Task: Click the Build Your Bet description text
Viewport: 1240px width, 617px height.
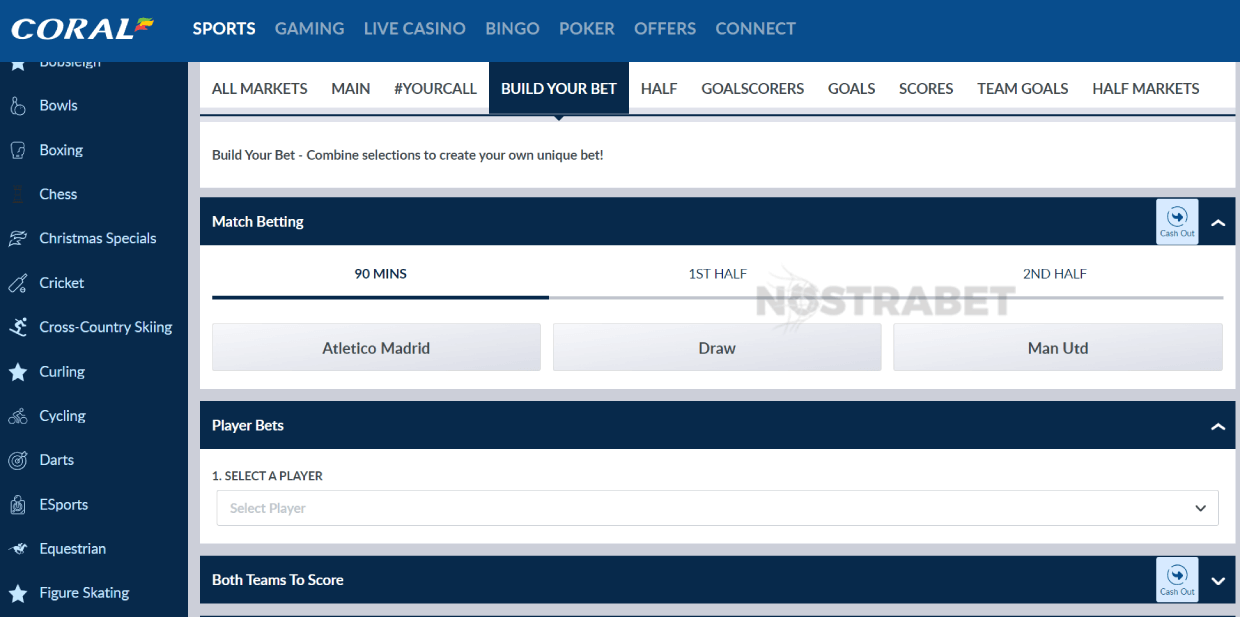Action: (408, 155)
